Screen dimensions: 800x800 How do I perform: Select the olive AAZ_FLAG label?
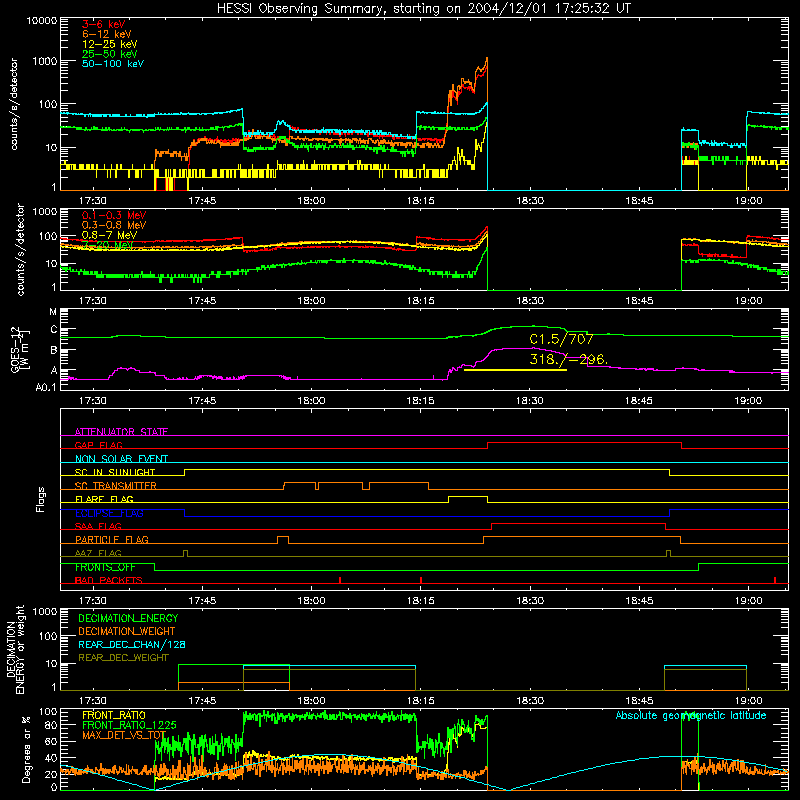pyautogui.click(x=98, y=553)
